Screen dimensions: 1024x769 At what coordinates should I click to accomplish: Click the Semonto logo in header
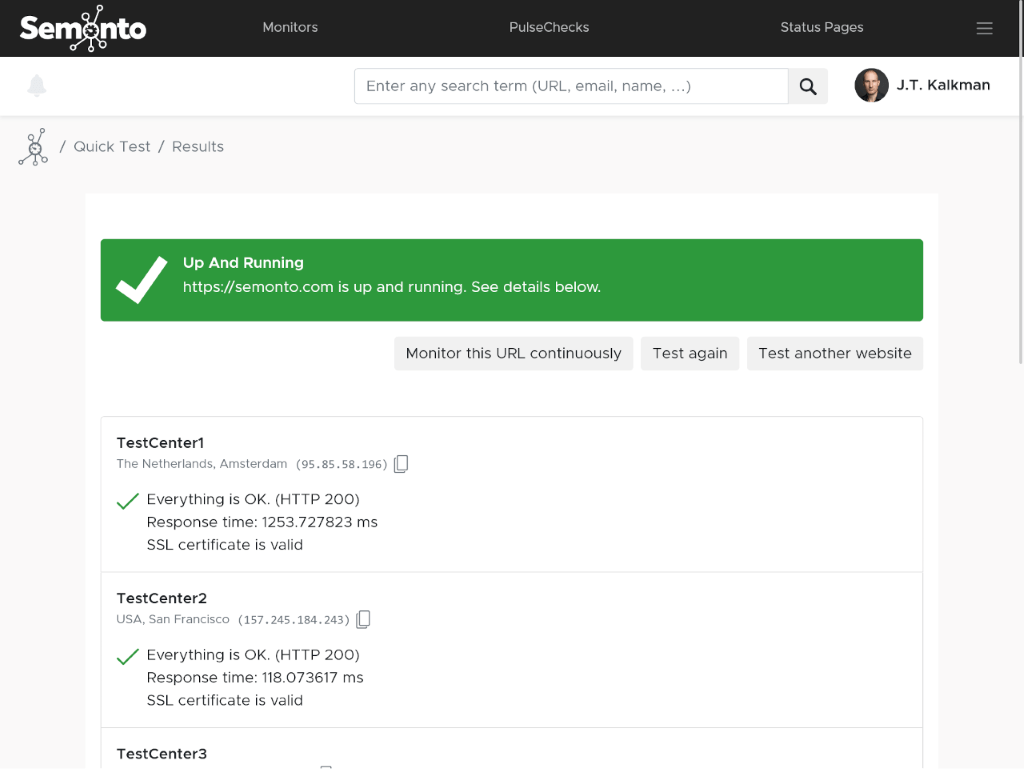(83, 28)
